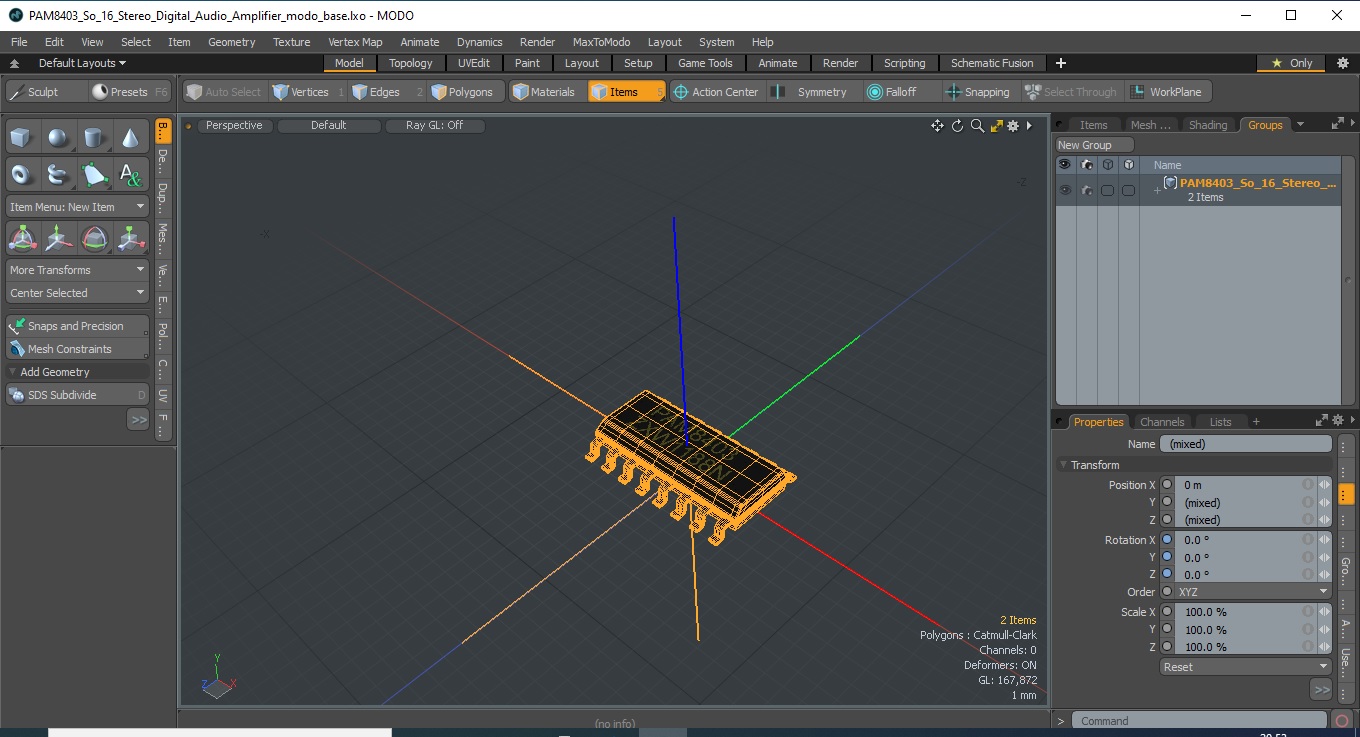Open More Transforms dropdown
Image resolution: width=1360 pixels, height=737 pixels.
pyautogui.click(x=77, y=270)
